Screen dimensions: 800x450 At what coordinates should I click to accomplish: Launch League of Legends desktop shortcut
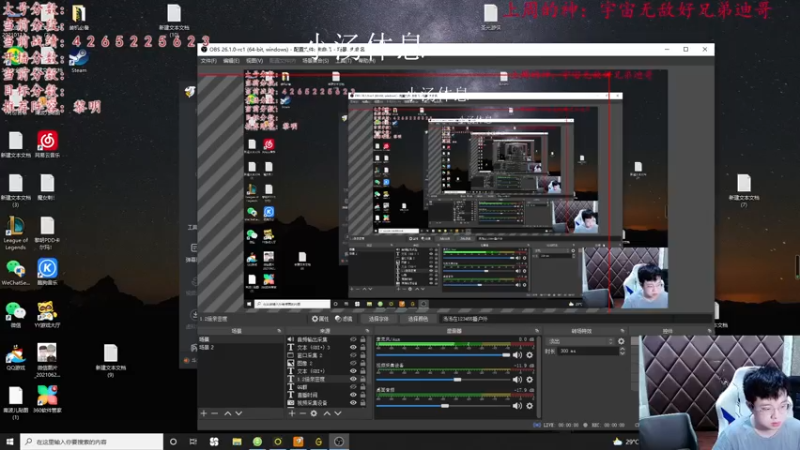pos(15,233)
